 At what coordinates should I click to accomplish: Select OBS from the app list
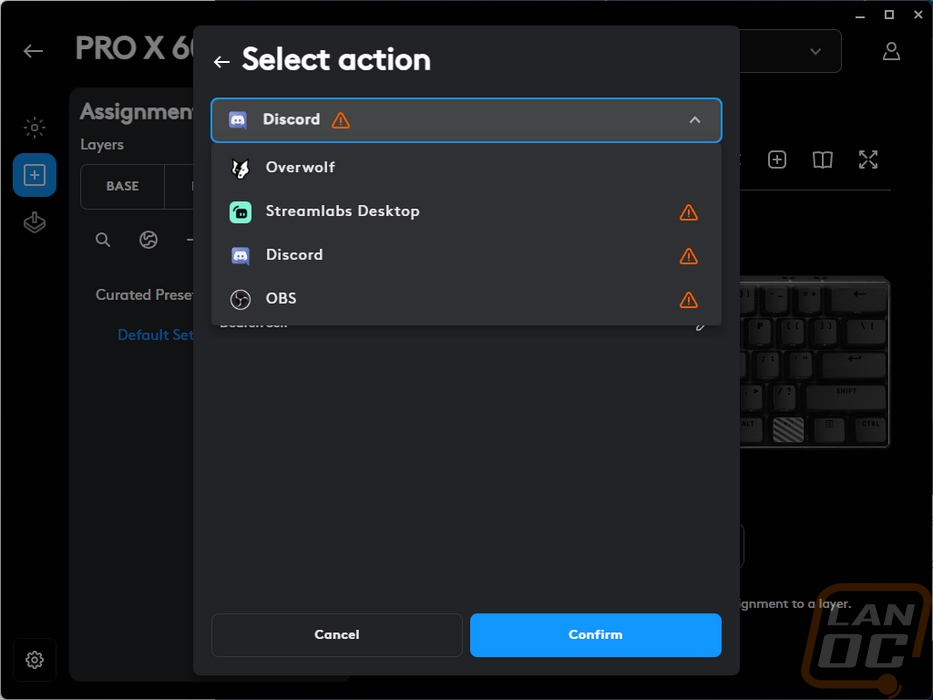click(466, 299)
